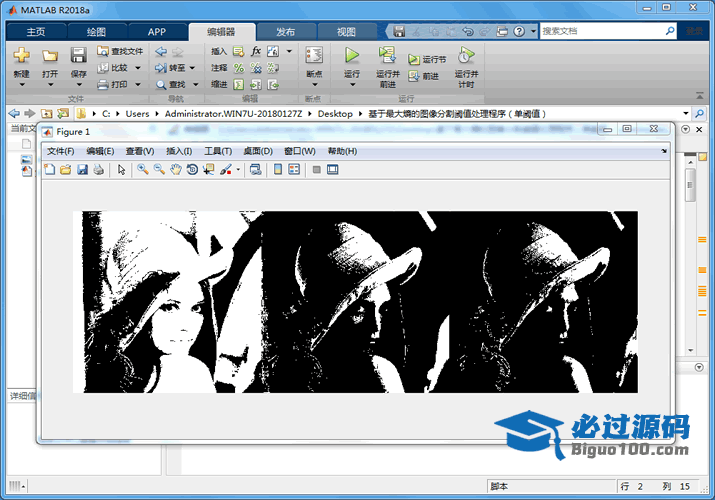Viewport: 715px width, 500px height.
Task: Switch to the APP ribbon tab
Action: point(157,32)
